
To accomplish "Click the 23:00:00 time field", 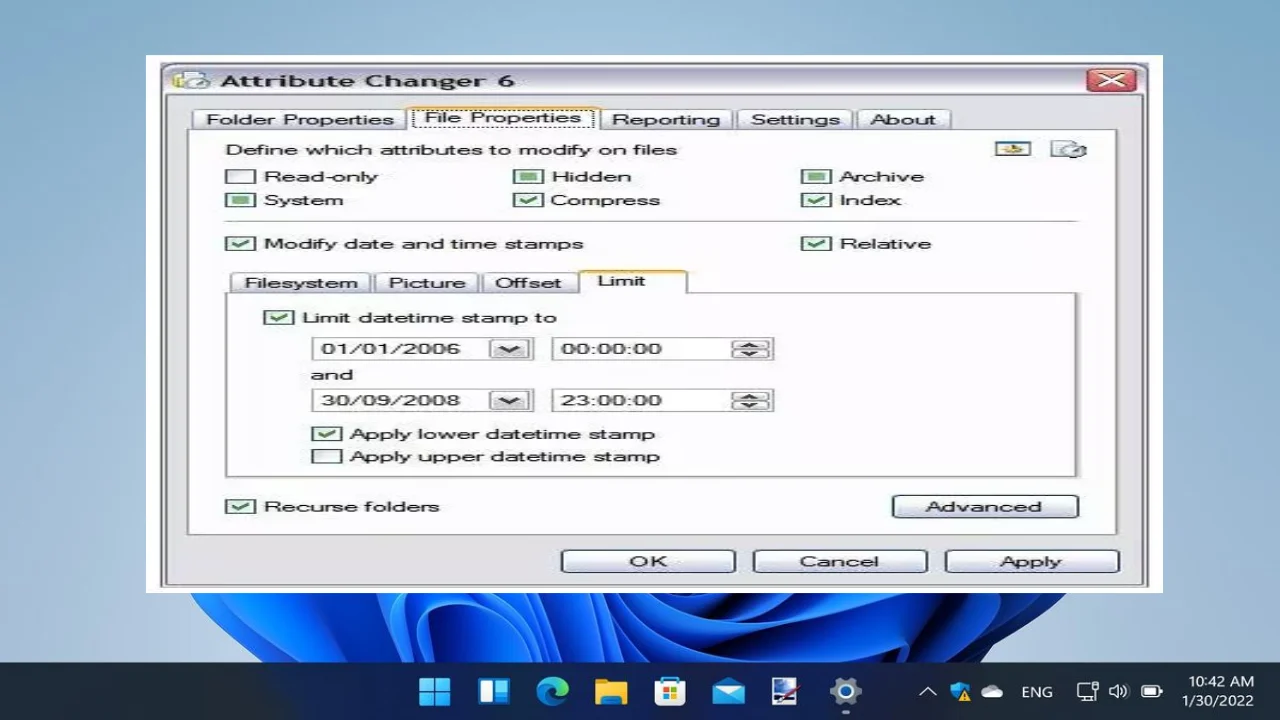I will (x=662, y=400).
